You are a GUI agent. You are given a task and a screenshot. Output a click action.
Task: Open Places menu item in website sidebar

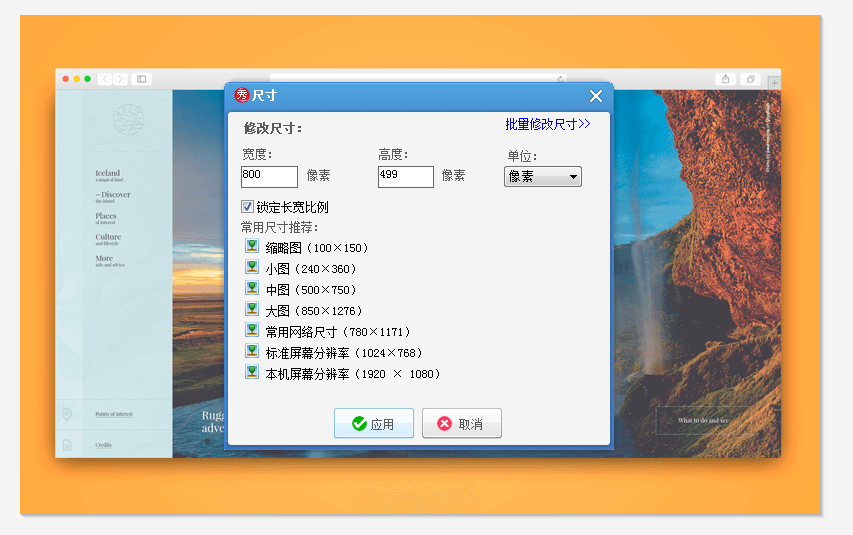[x=106, y=218]
